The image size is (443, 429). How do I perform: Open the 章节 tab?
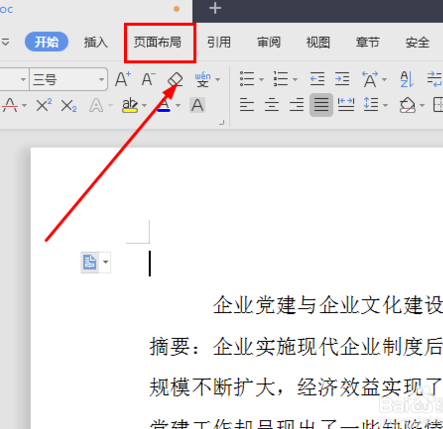click(x=368, y=42)
